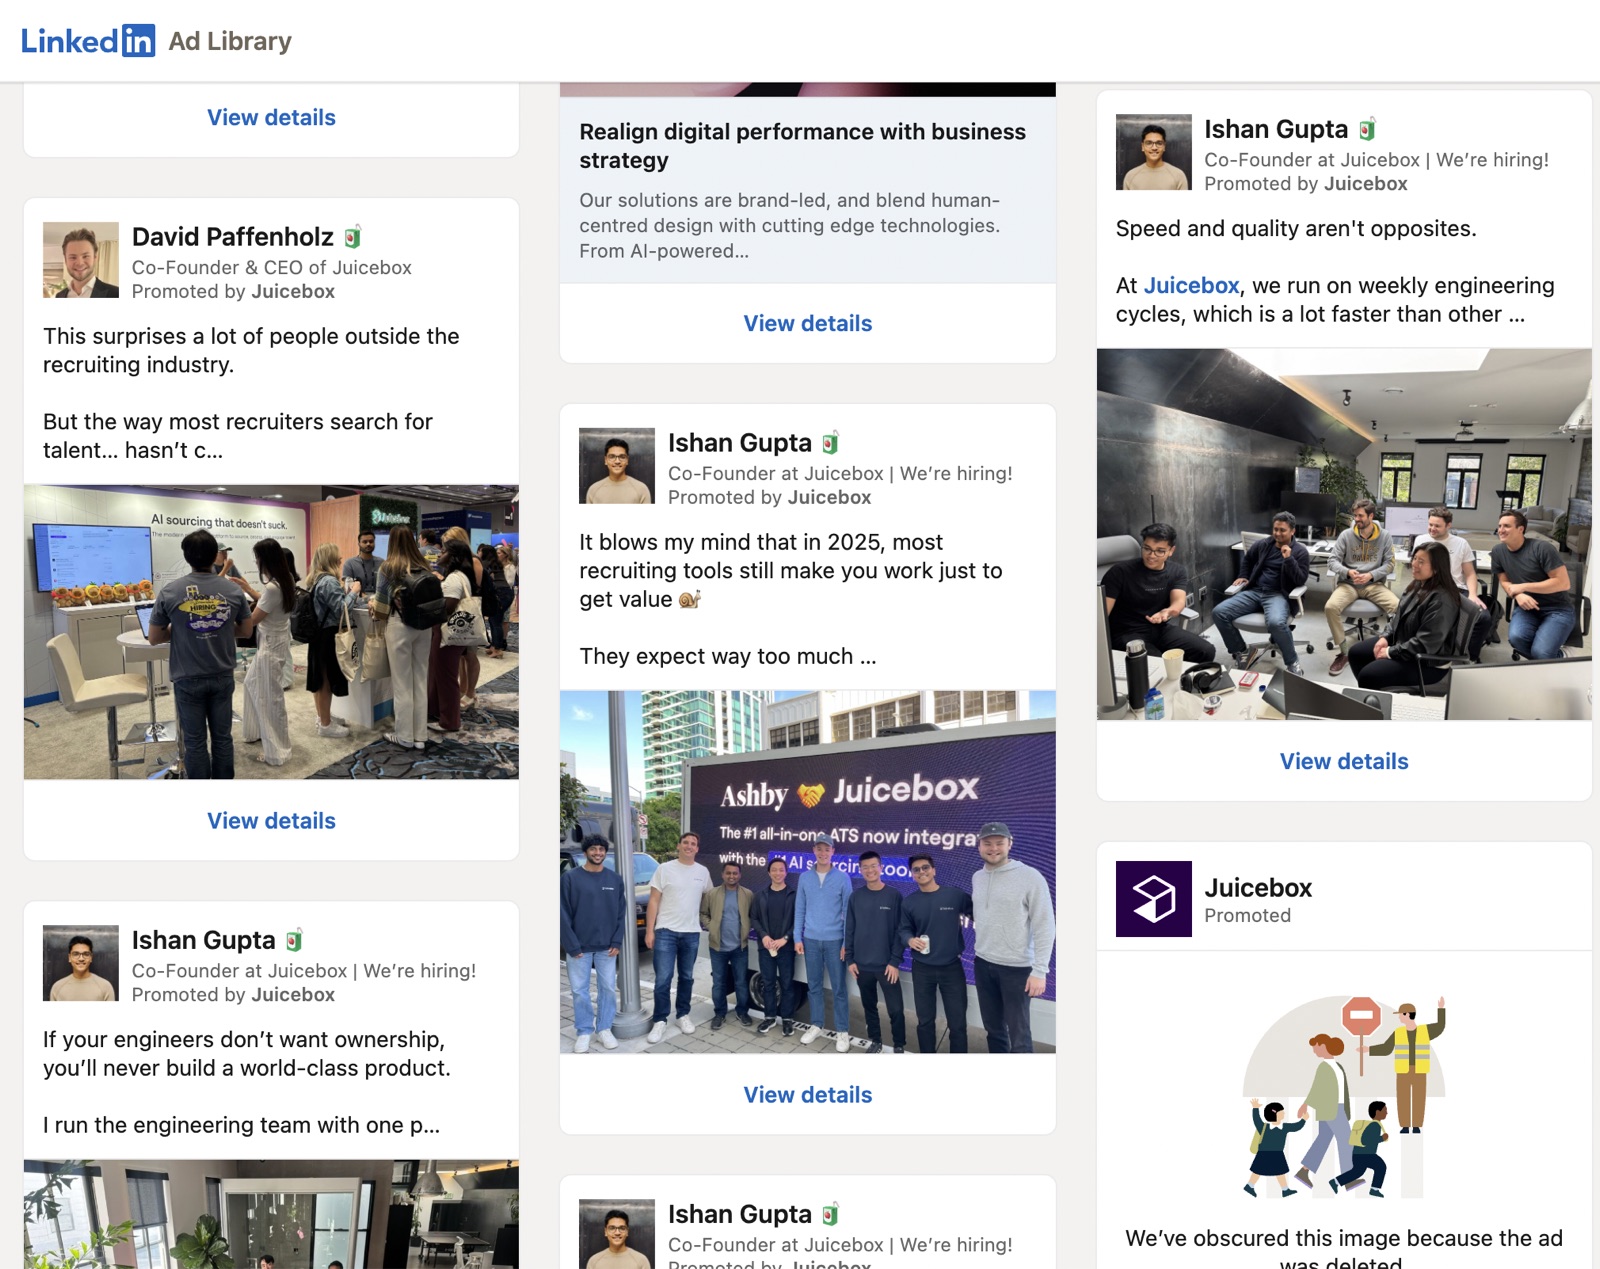The image size is (1600, 1269).
Task: Open Ishan Gupta's name on the engineers ownership ad
Action: 204,940
